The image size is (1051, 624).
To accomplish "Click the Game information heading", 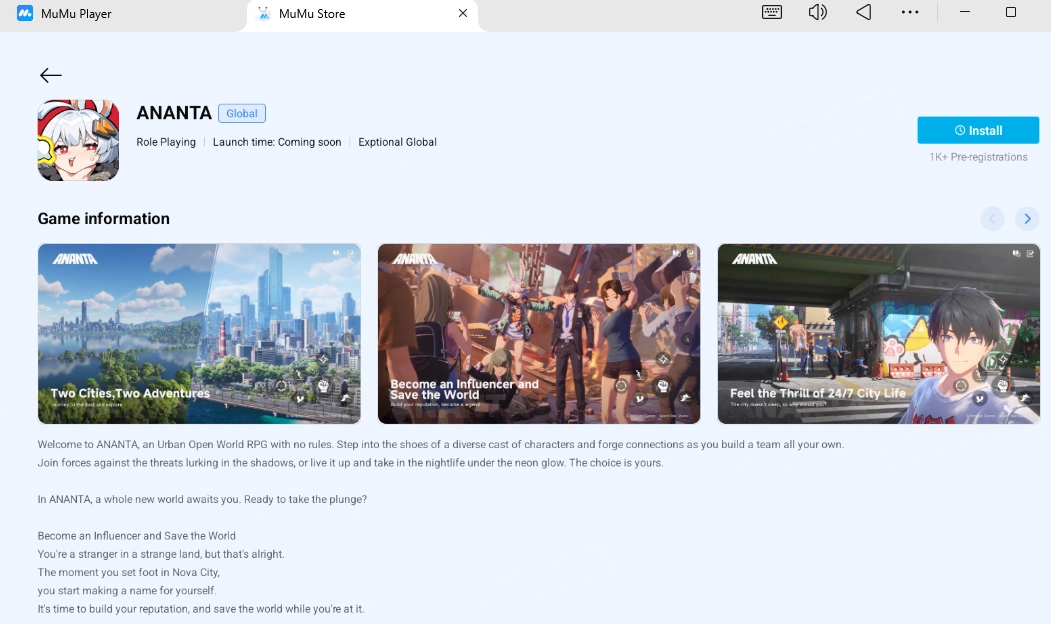I will pos(104,219).
